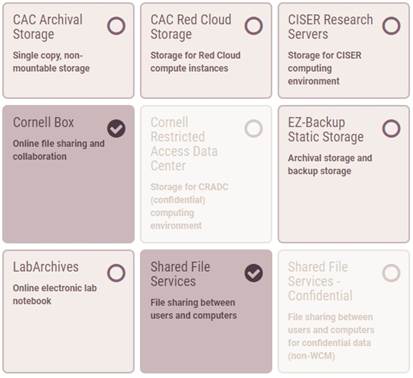Viewport: 413px width, 378px height.
Task: Select the Shared File Services - Confidential circle
Action: [391, 273]
